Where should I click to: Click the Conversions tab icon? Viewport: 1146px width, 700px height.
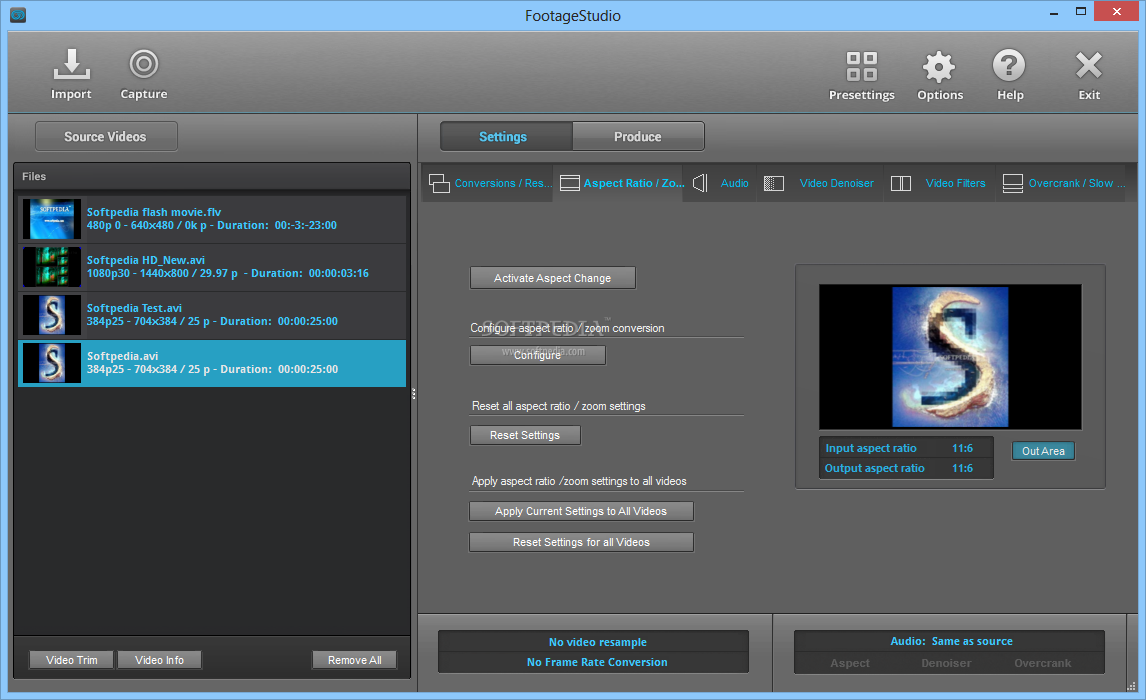pyautogui.click(x=439, y=183)
